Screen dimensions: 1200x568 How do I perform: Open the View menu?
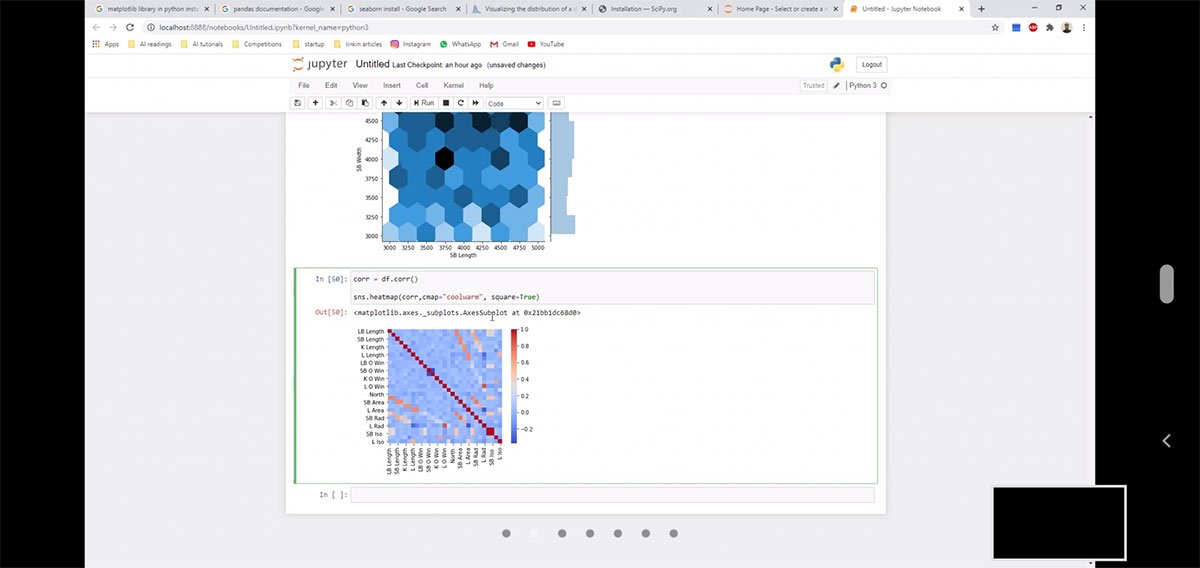tap(360, 85)
